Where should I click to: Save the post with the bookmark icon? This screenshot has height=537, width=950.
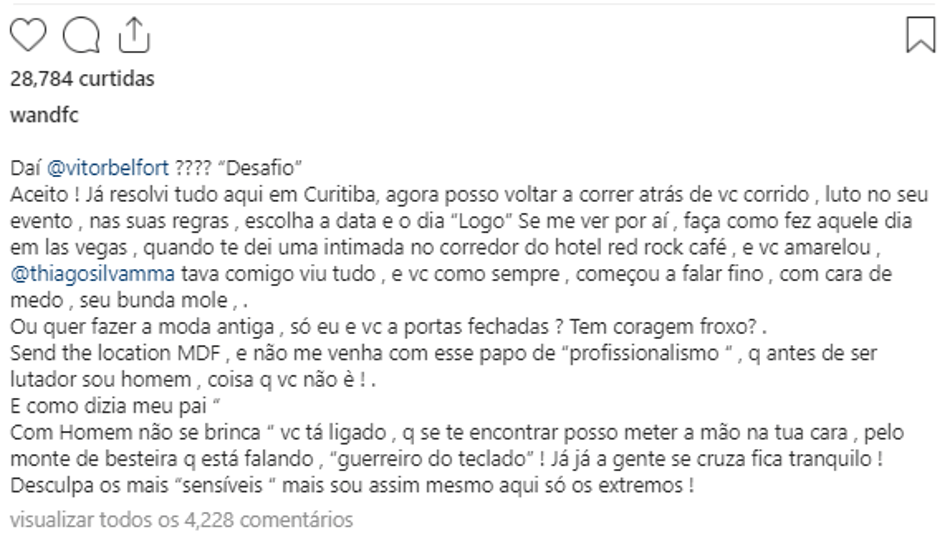pyautogui.click(x=921, y=35)
